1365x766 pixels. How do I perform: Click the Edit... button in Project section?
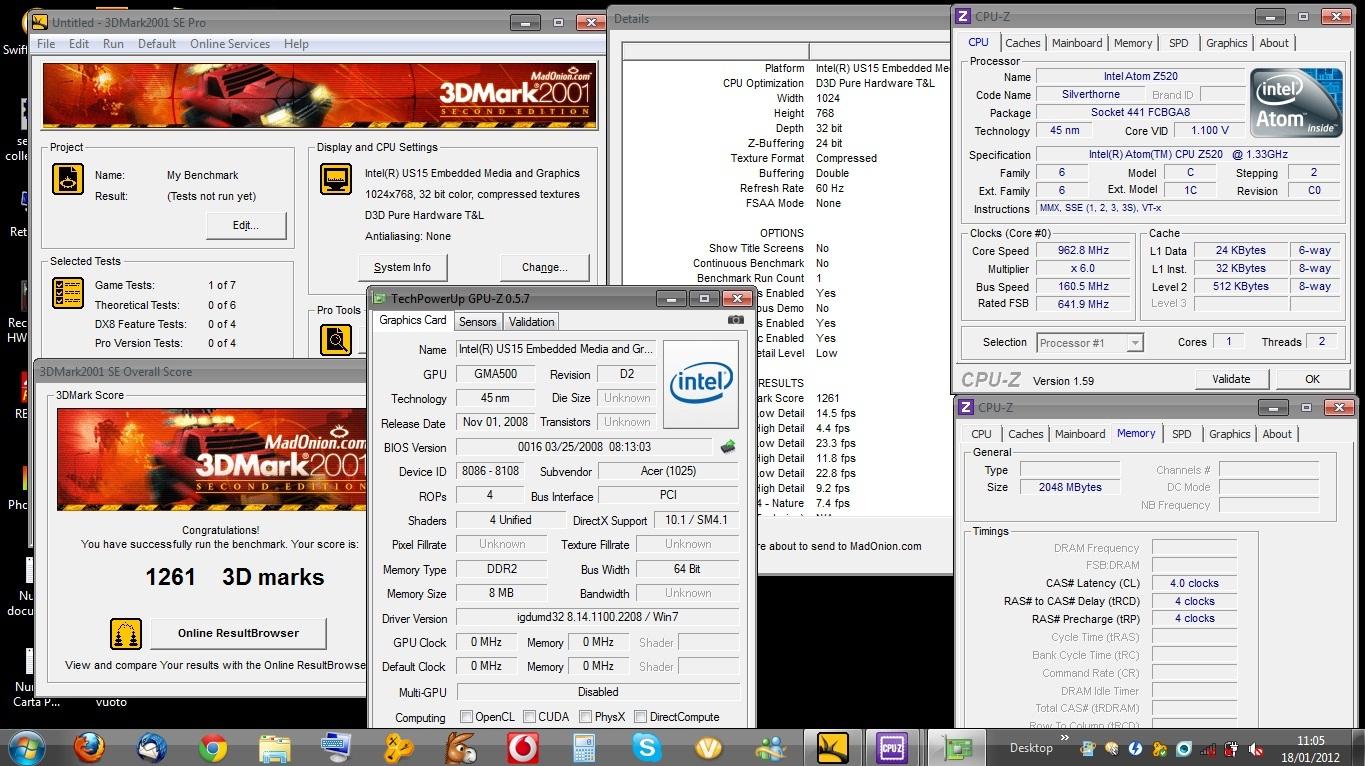coord(246,225)
